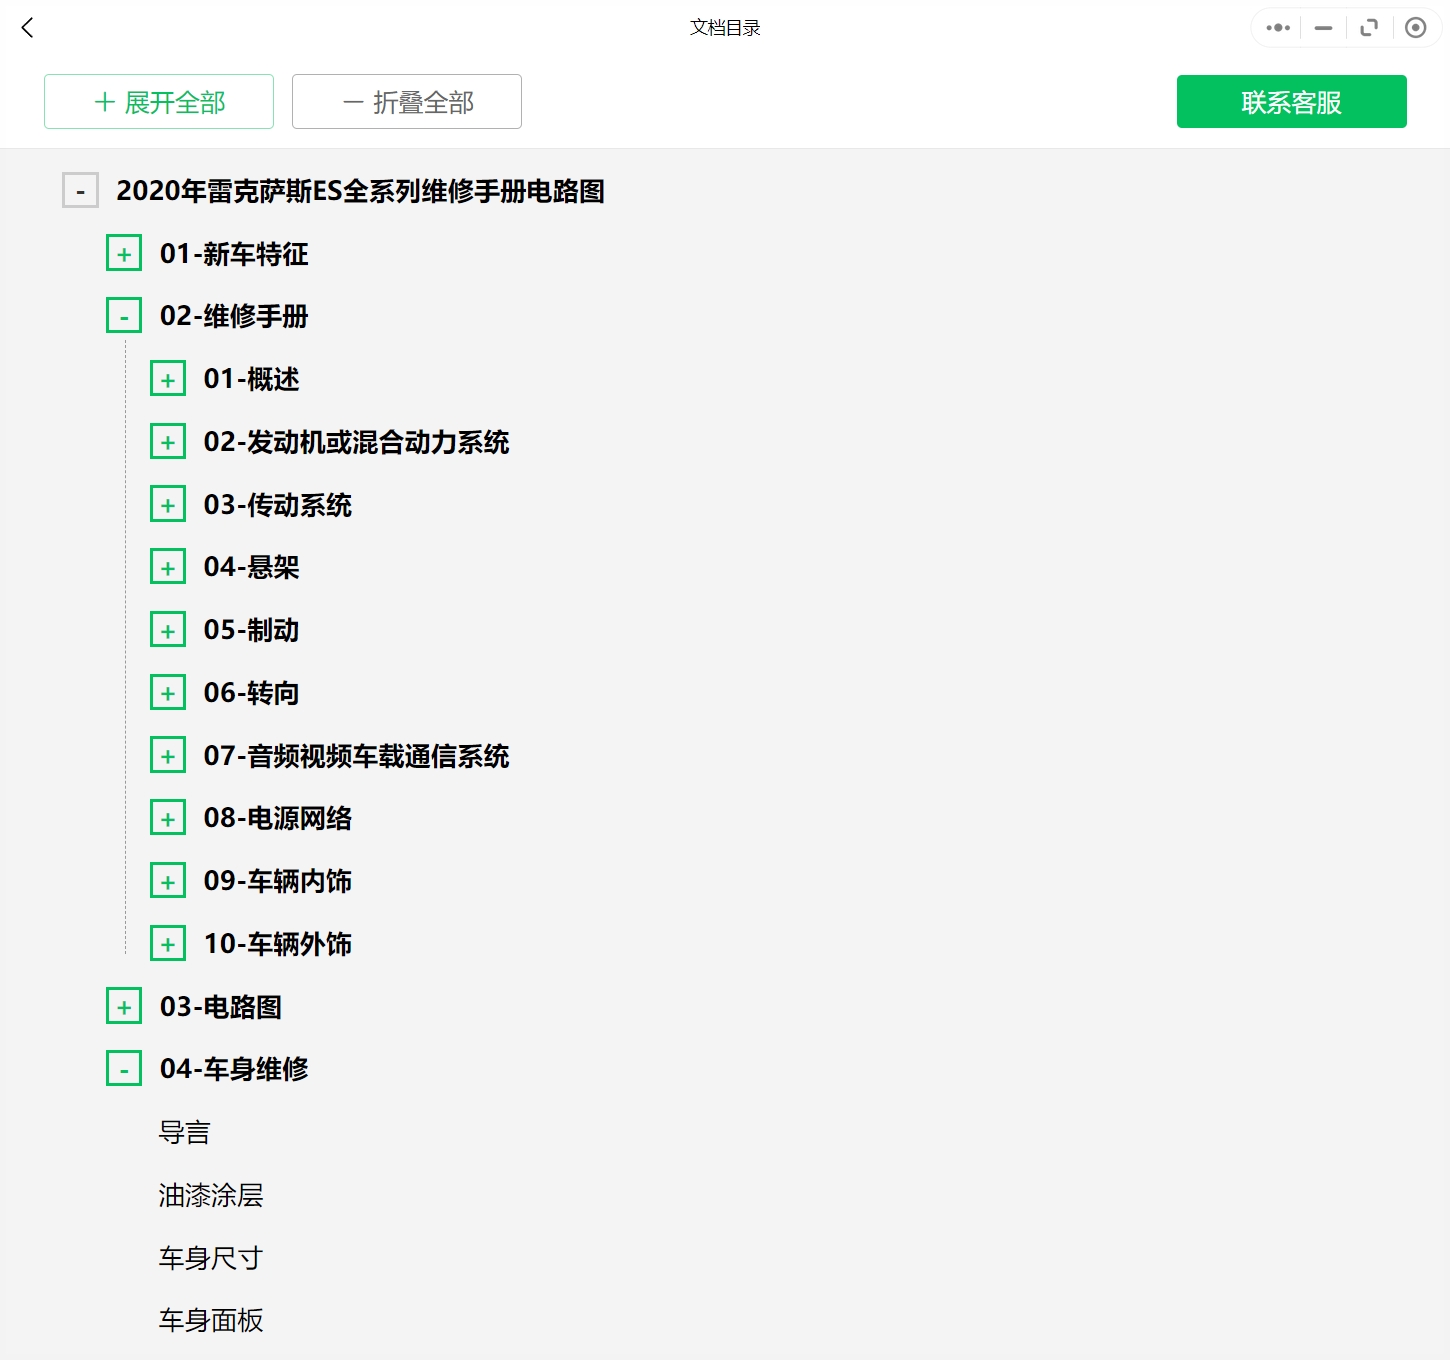This screenshot has height=1360, width=1450.
Task: Click the 折叠全部 button
Action: pos(406,101)
